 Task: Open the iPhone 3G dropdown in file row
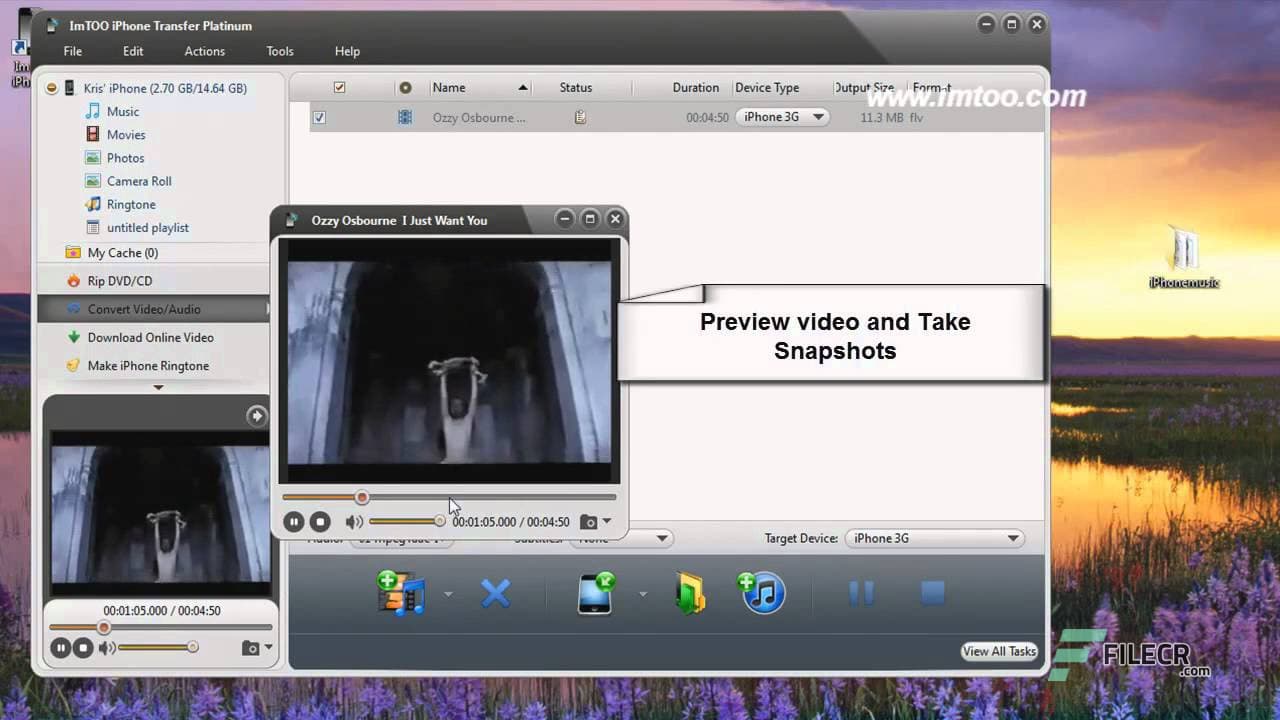coord(818,117)
